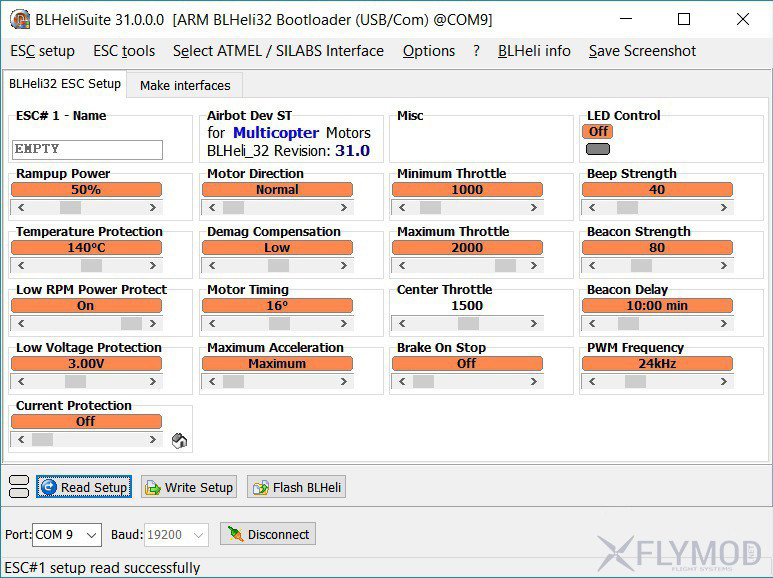
Task: Click right arrow of Beep Strength slider
Action: pos(723,208)
